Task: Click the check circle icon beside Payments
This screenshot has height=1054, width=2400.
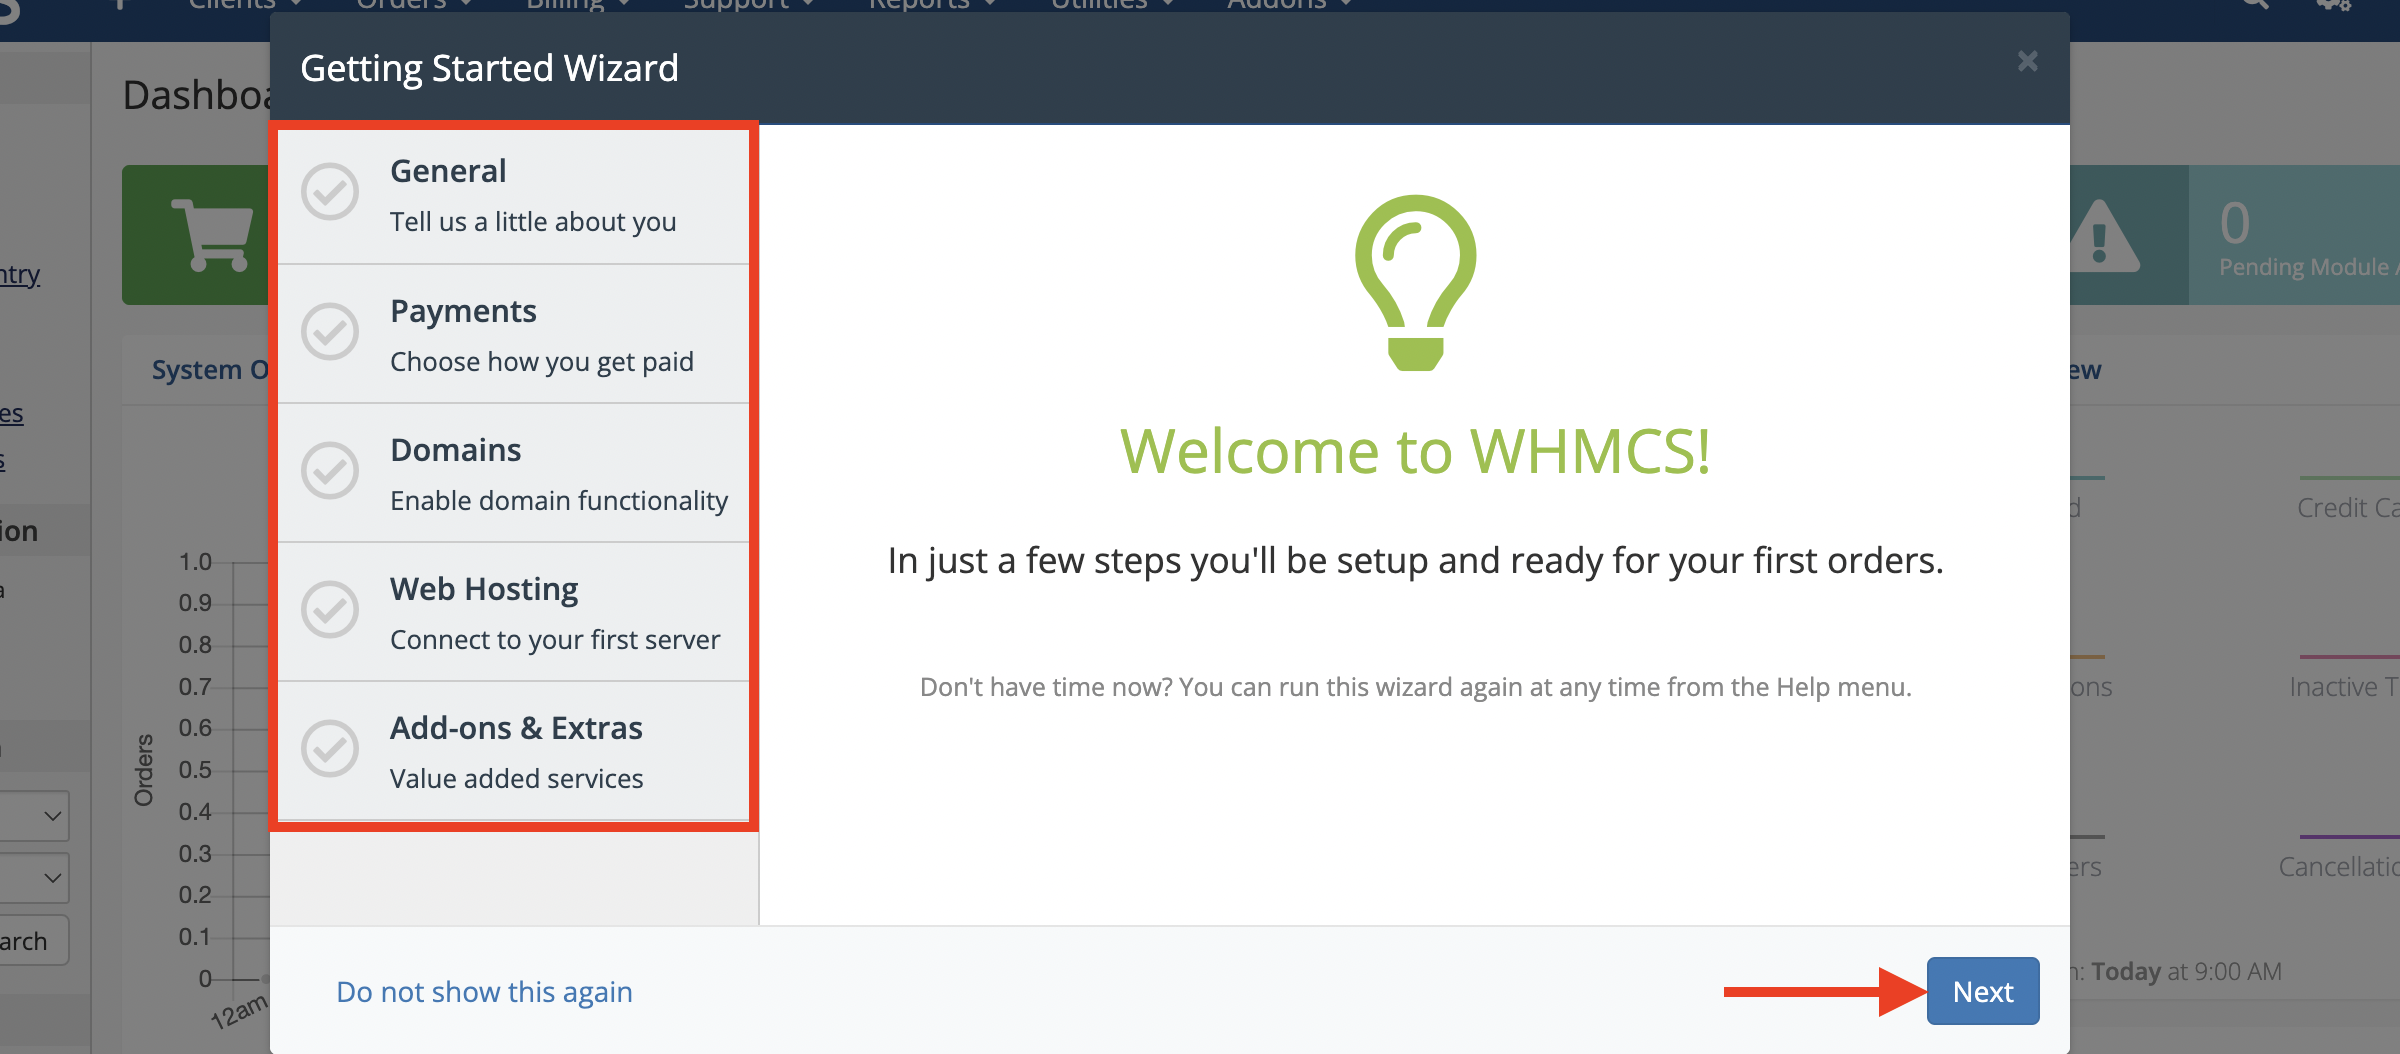Action: pos(330,332)
